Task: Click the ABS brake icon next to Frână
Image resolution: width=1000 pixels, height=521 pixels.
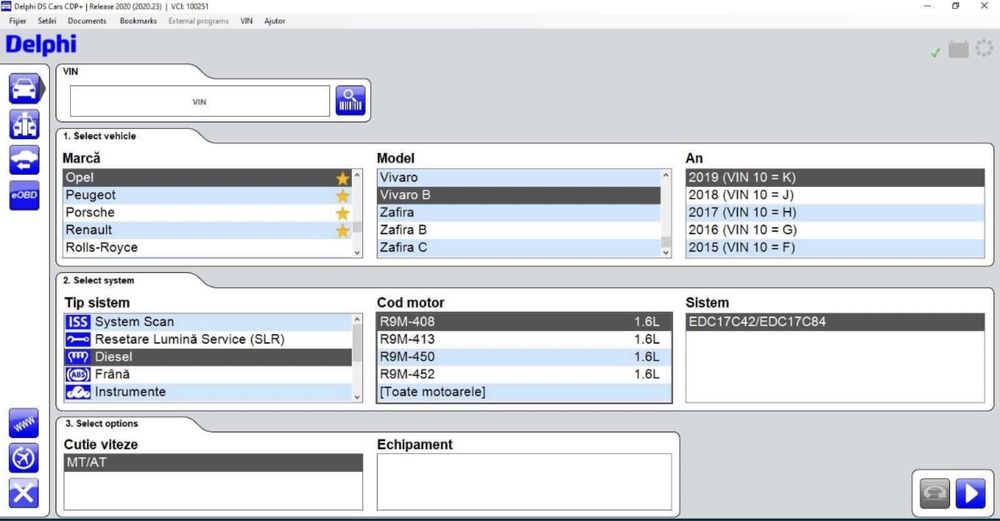Action: (x=78, y=374)
